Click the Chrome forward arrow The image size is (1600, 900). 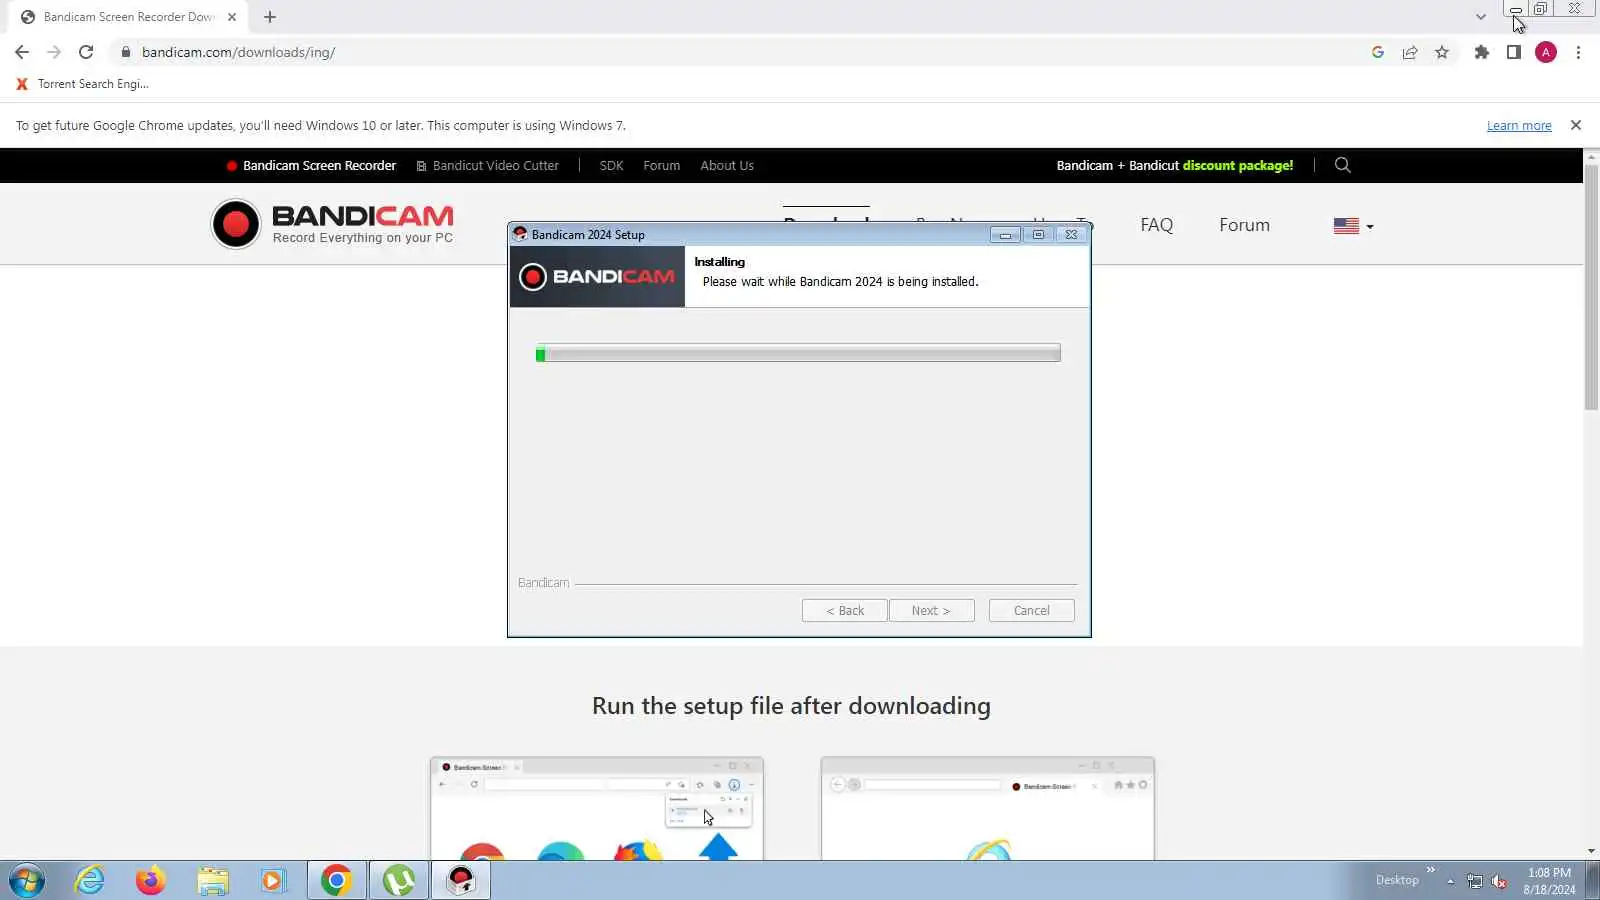54,52
